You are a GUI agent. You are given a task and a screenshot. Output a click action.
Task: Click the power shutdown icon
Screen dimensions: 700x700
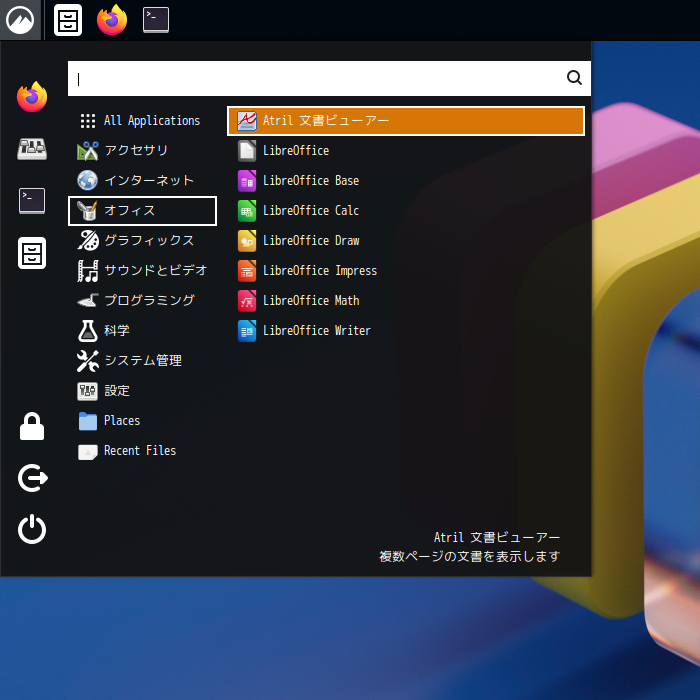(32, 529)
